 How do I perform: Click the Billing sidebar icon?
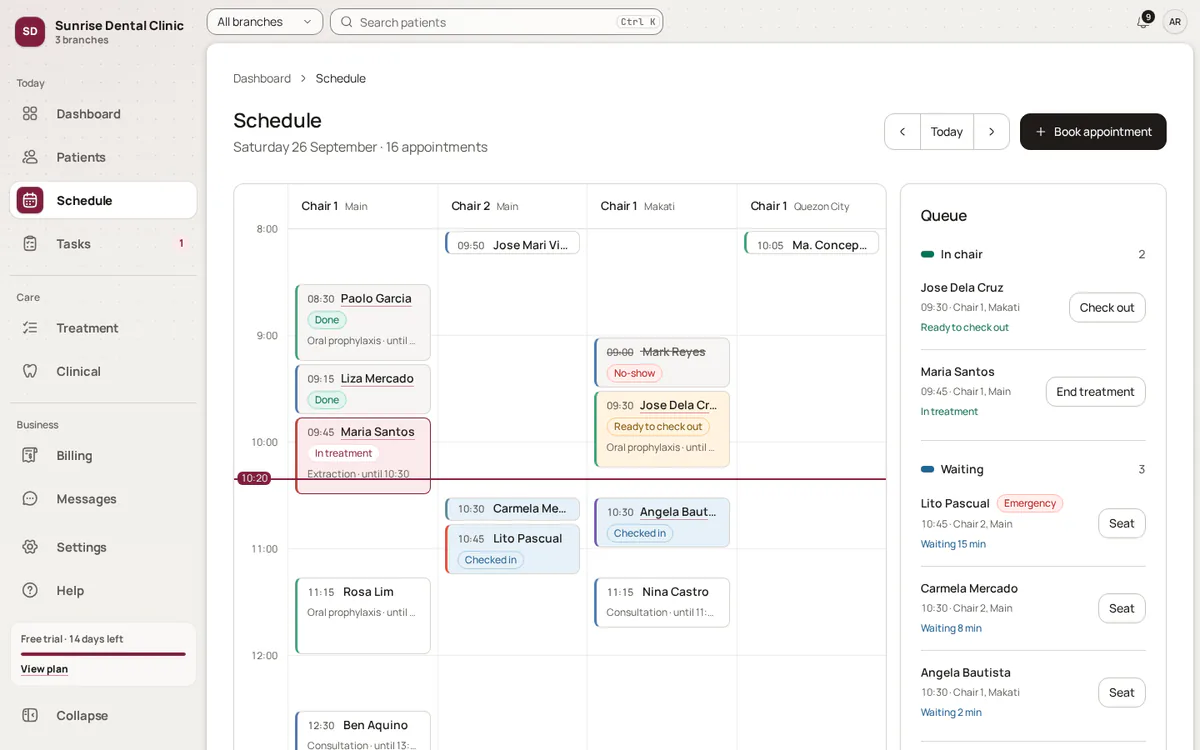point(30,456)
